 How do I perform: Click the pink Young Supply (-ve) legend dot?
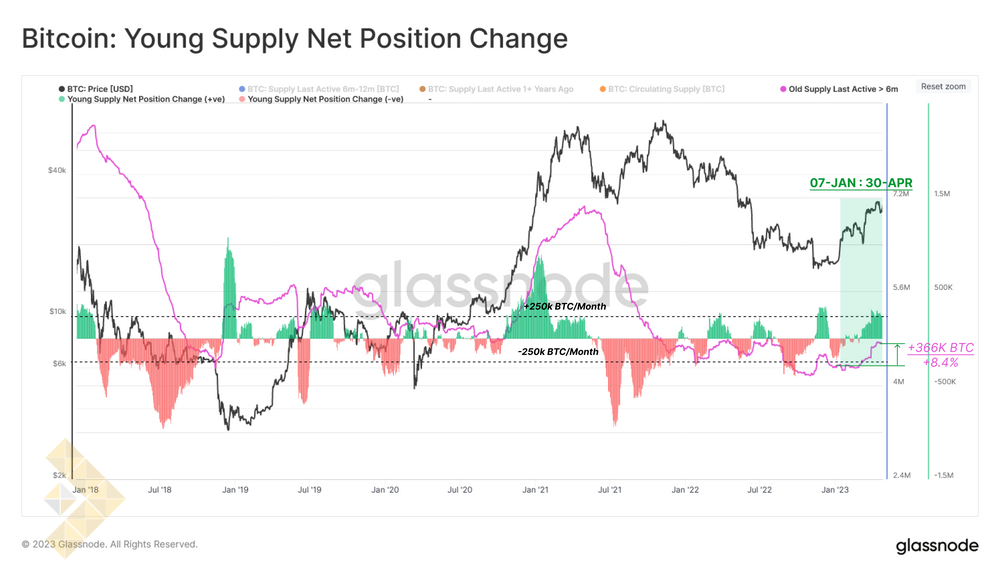[x=242, y=100]
